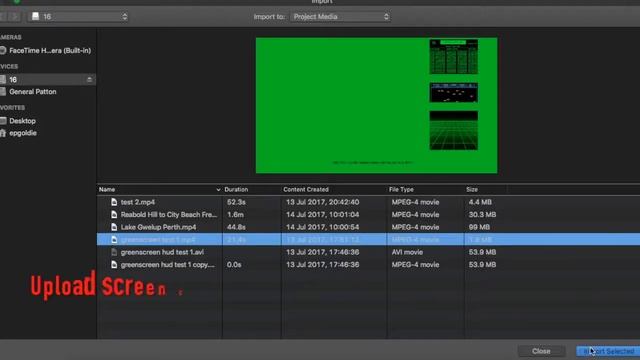Screen dimensions: 640x360
Task: Open the Import to Project Media dropdown
Action: (x=340, y=17)
